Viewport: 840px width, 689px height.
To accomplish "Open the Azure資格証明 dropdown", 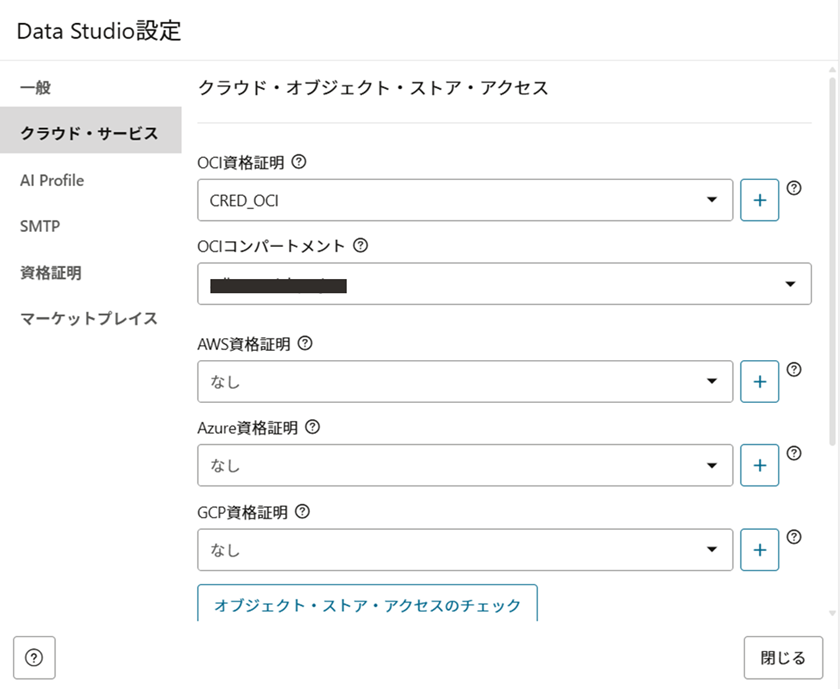I will click(x=465, y=465).
